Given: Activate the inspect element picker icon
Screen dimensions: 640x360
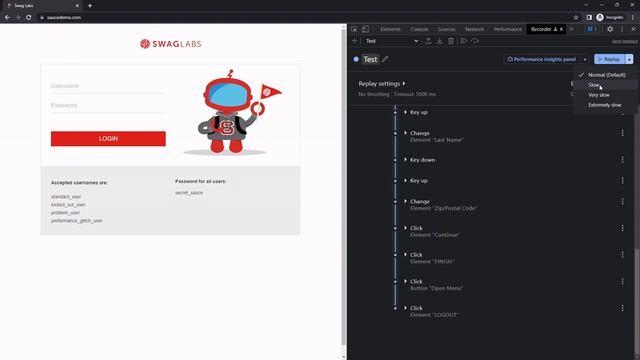Looking at the screenshot, I should click(x=354, y=29).
